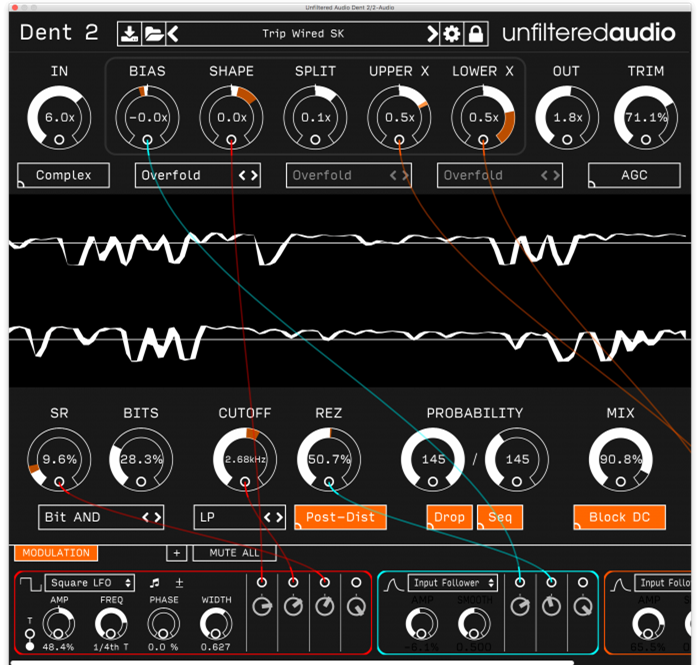700x665 pixels.
Task: Click the LFO FREQ knob
Action: coord(111,624)
